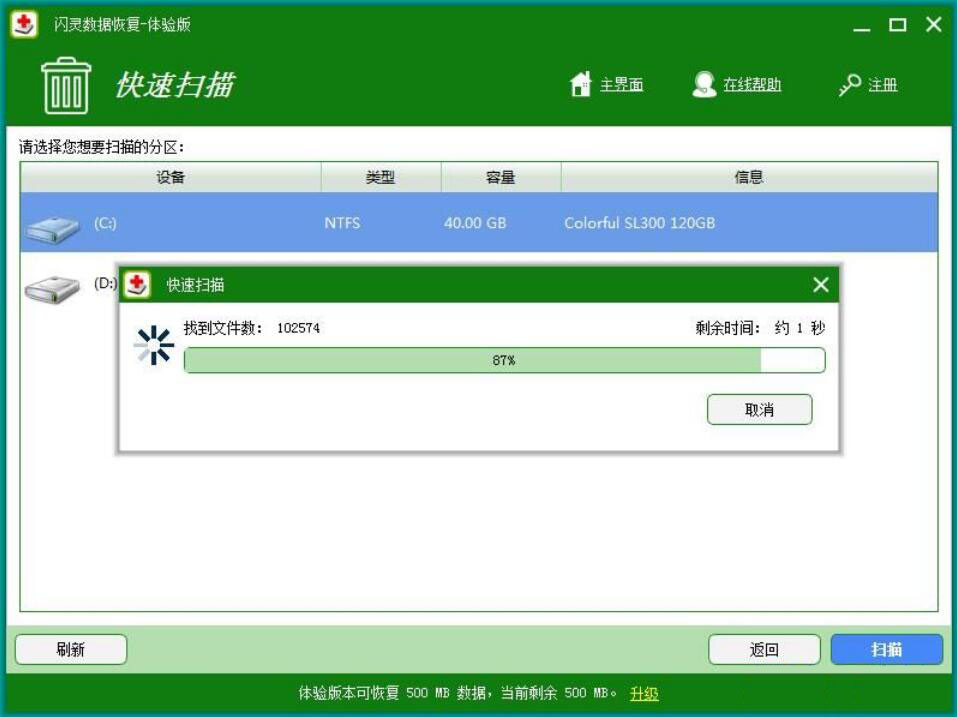Click the NTFS type cell
This screenshot has height=717, width=957.
coord(342,223)
